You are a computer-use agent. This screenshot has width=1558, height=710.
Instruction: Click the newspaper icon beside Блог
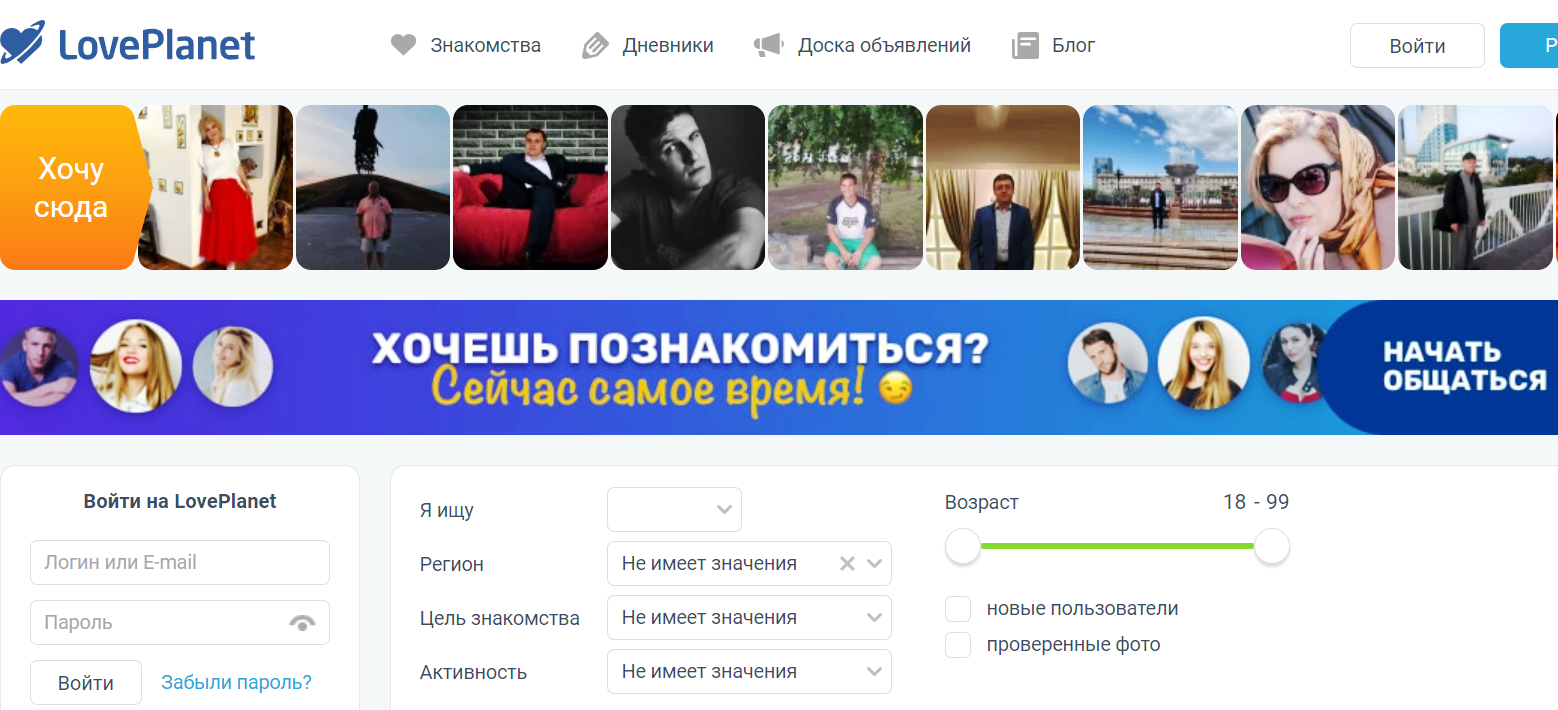[x=1025, y=45]
